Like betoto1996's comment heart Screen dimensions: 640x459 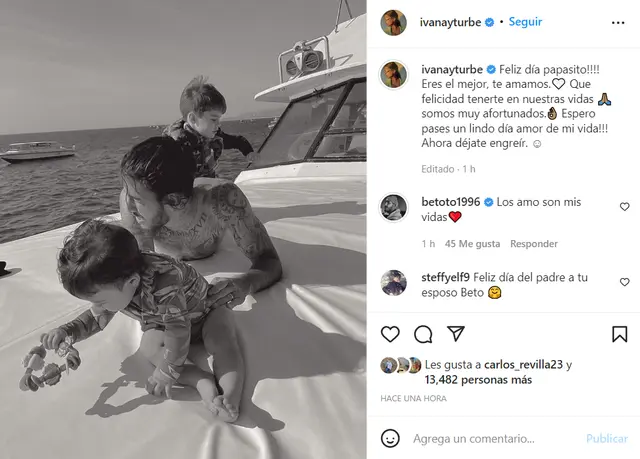coord(624,207)
